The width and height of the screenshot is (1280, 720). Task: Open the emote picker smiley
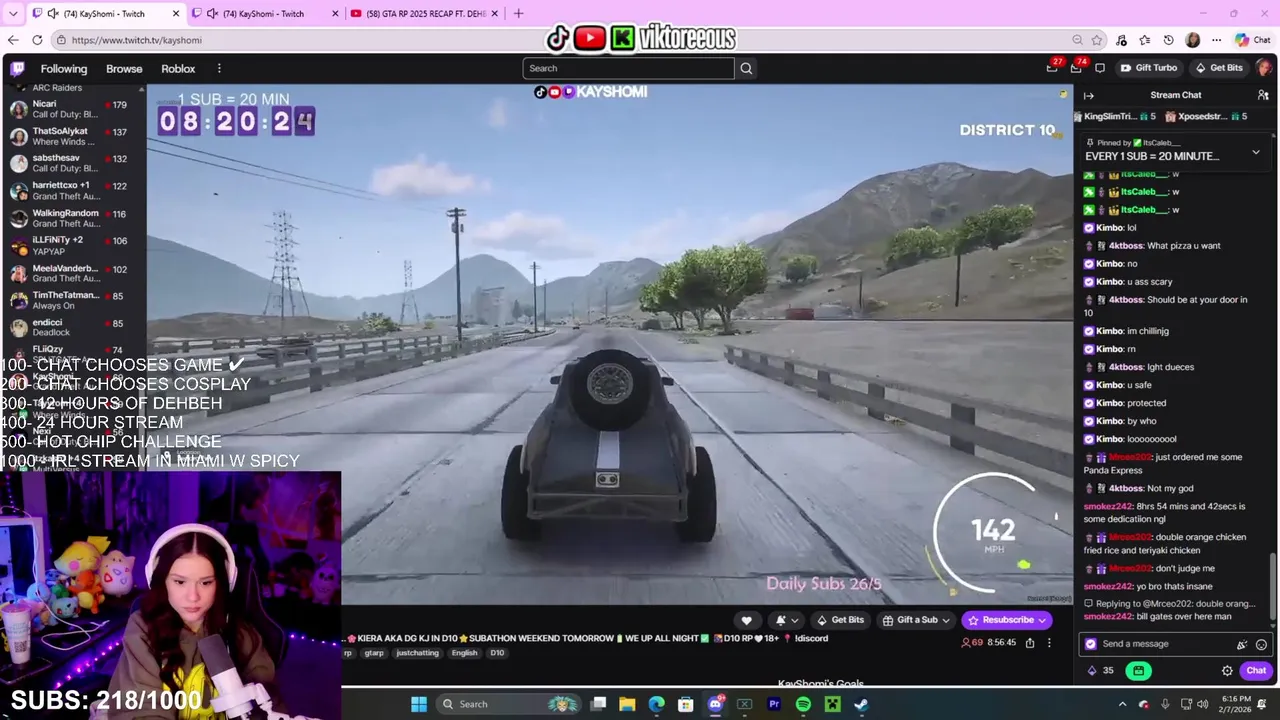(x=1261, y=645)
